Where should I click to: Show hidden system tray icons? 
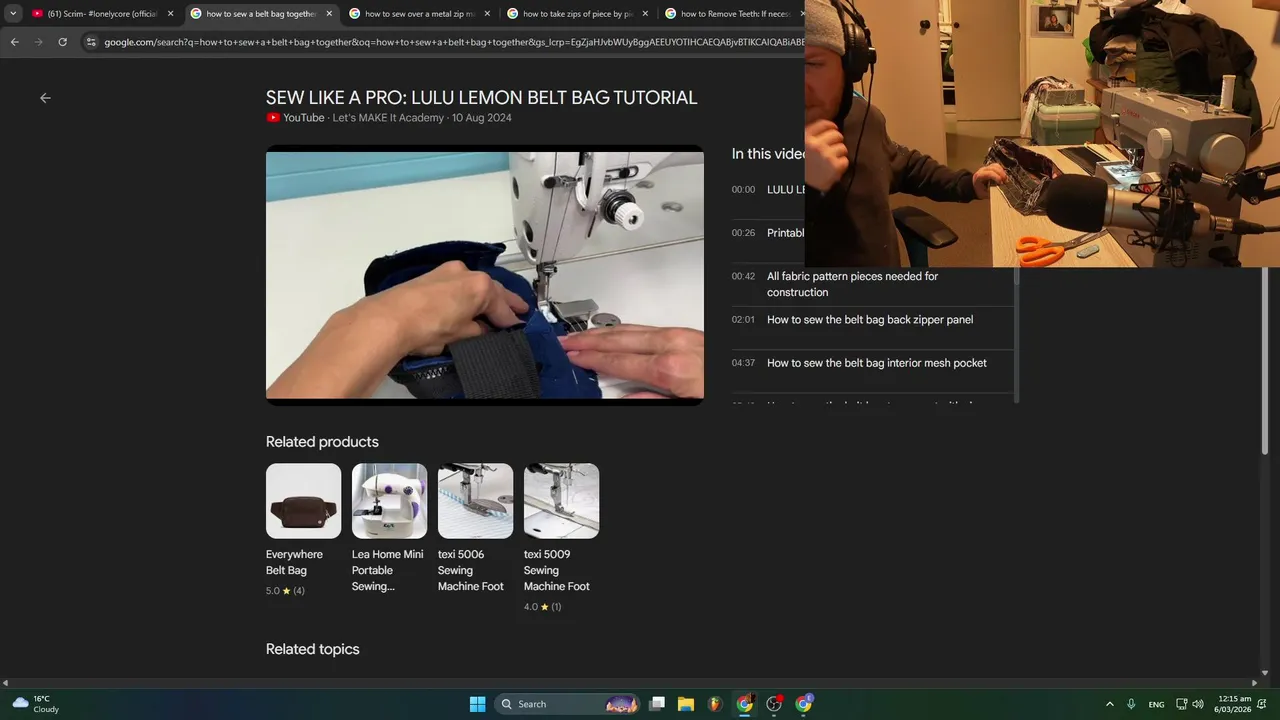pos(1109,704)
